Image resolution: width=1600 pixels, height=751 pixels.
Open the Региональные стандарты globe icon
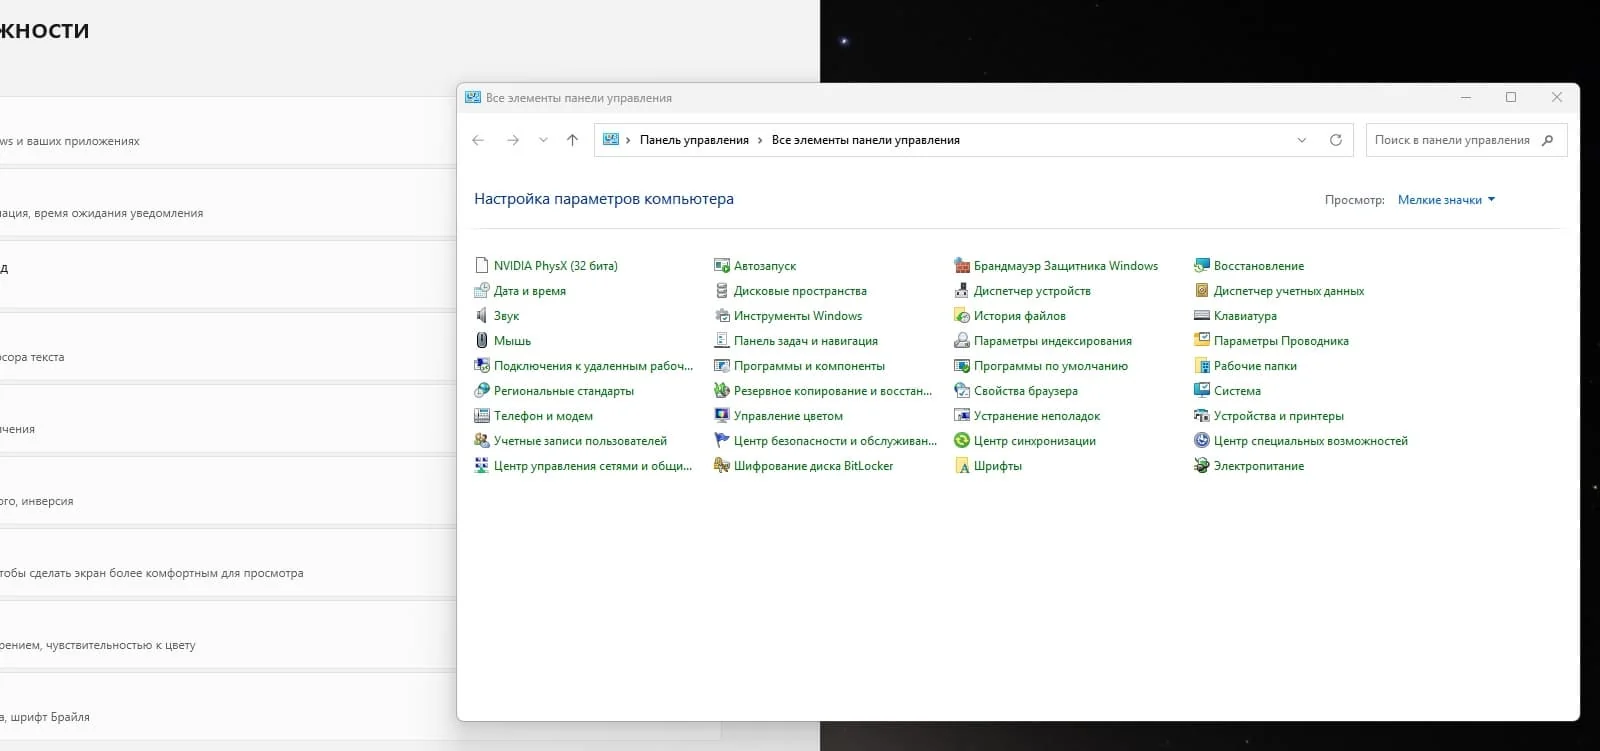pyautogui.click(x=482, y=391)
